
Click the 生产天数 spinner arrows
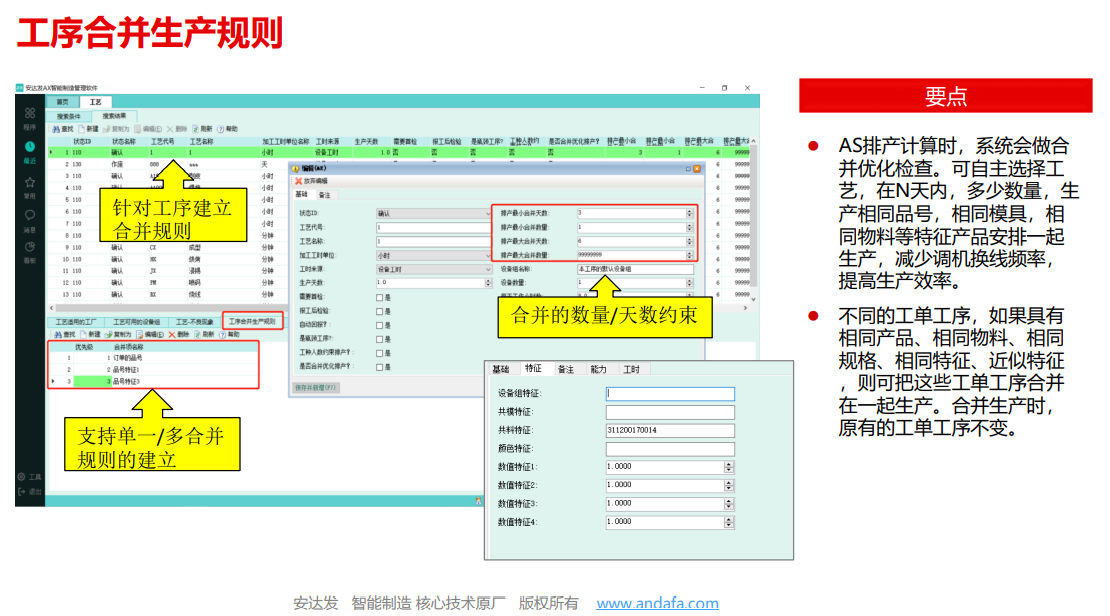point(488,283)
